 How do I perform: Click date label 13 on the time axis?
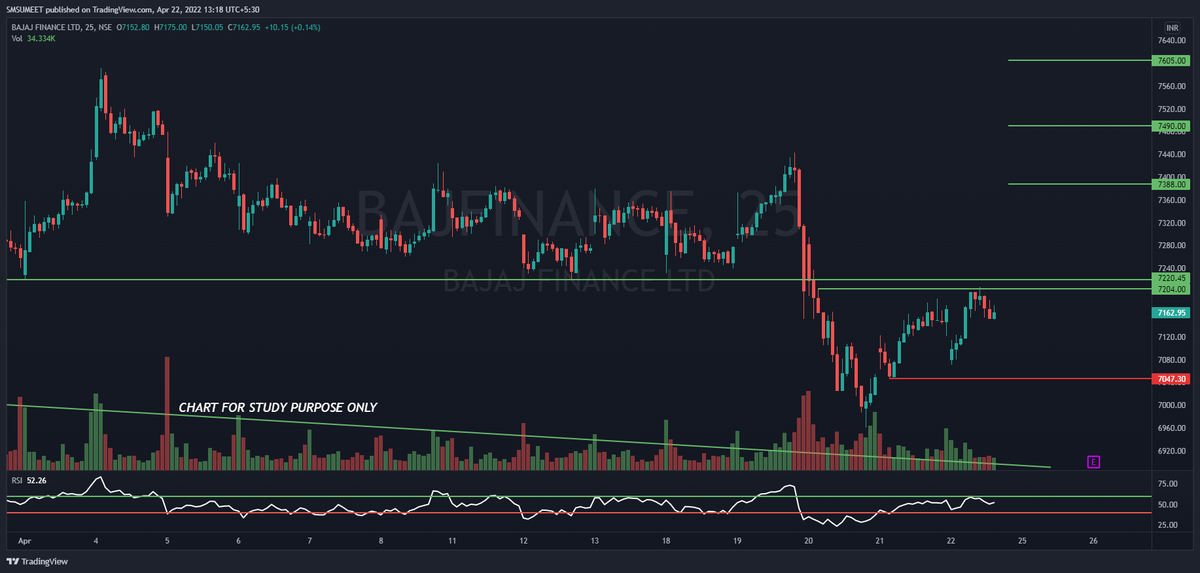(x=595, y=540)
